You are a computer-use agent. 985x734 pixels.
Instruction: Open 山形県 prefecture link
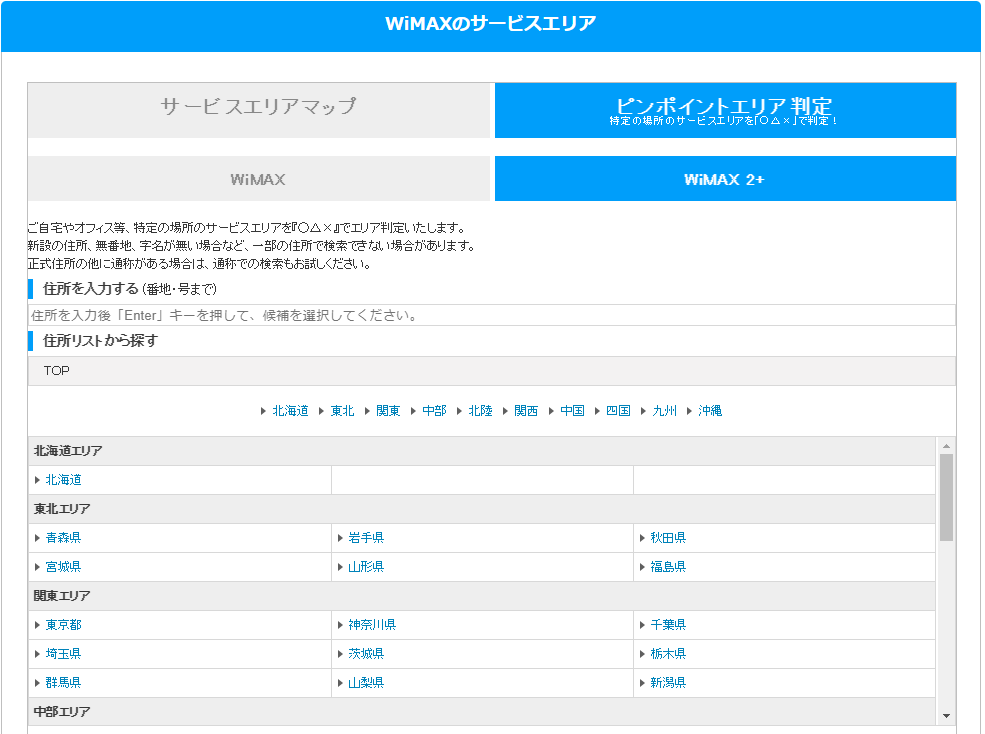pos(366,566)
